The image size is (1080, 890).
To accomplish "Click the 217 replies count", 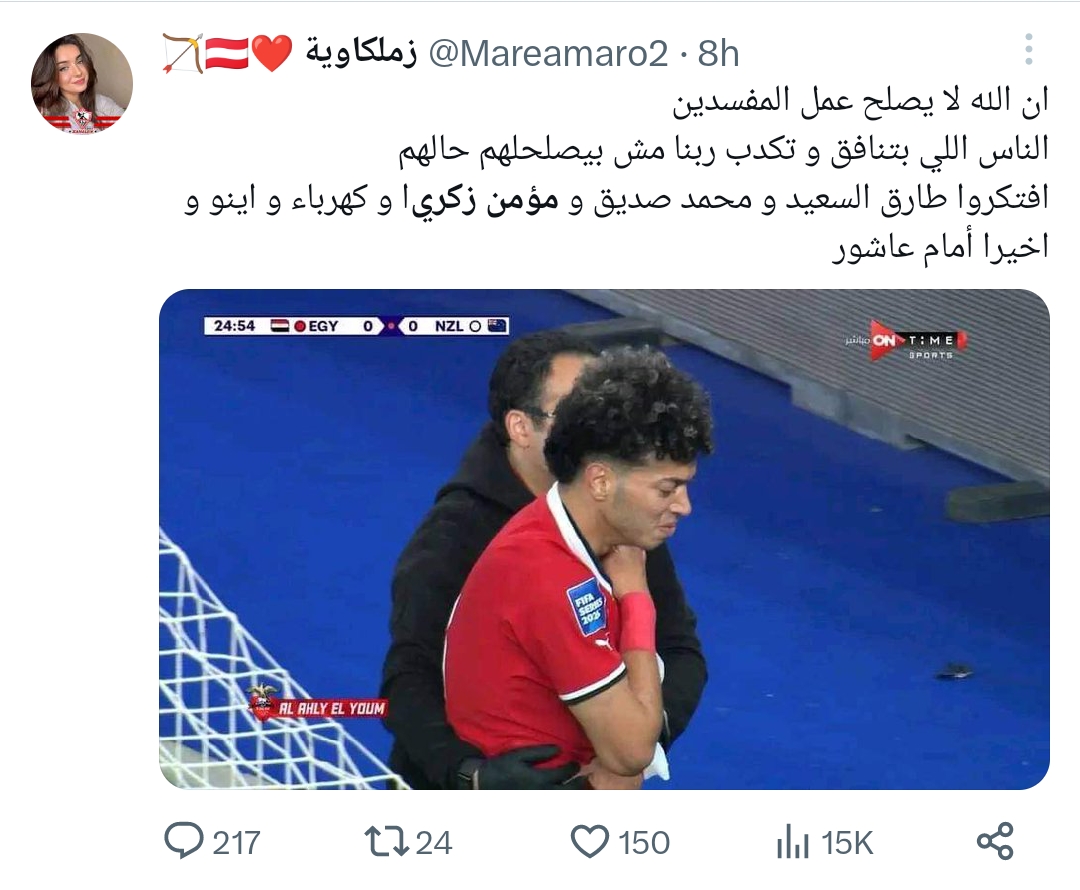I will (236, 843).
